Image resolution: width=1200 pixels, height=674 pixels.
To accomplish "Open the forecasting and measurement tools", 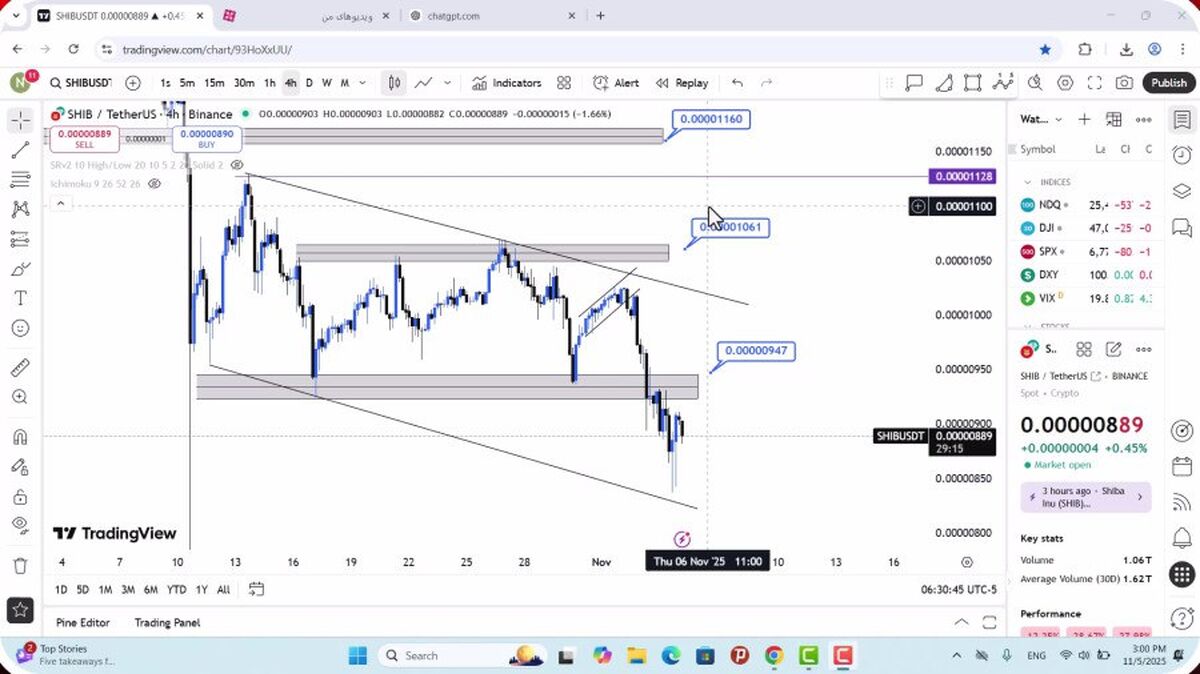I will click(x=20, y=240).
